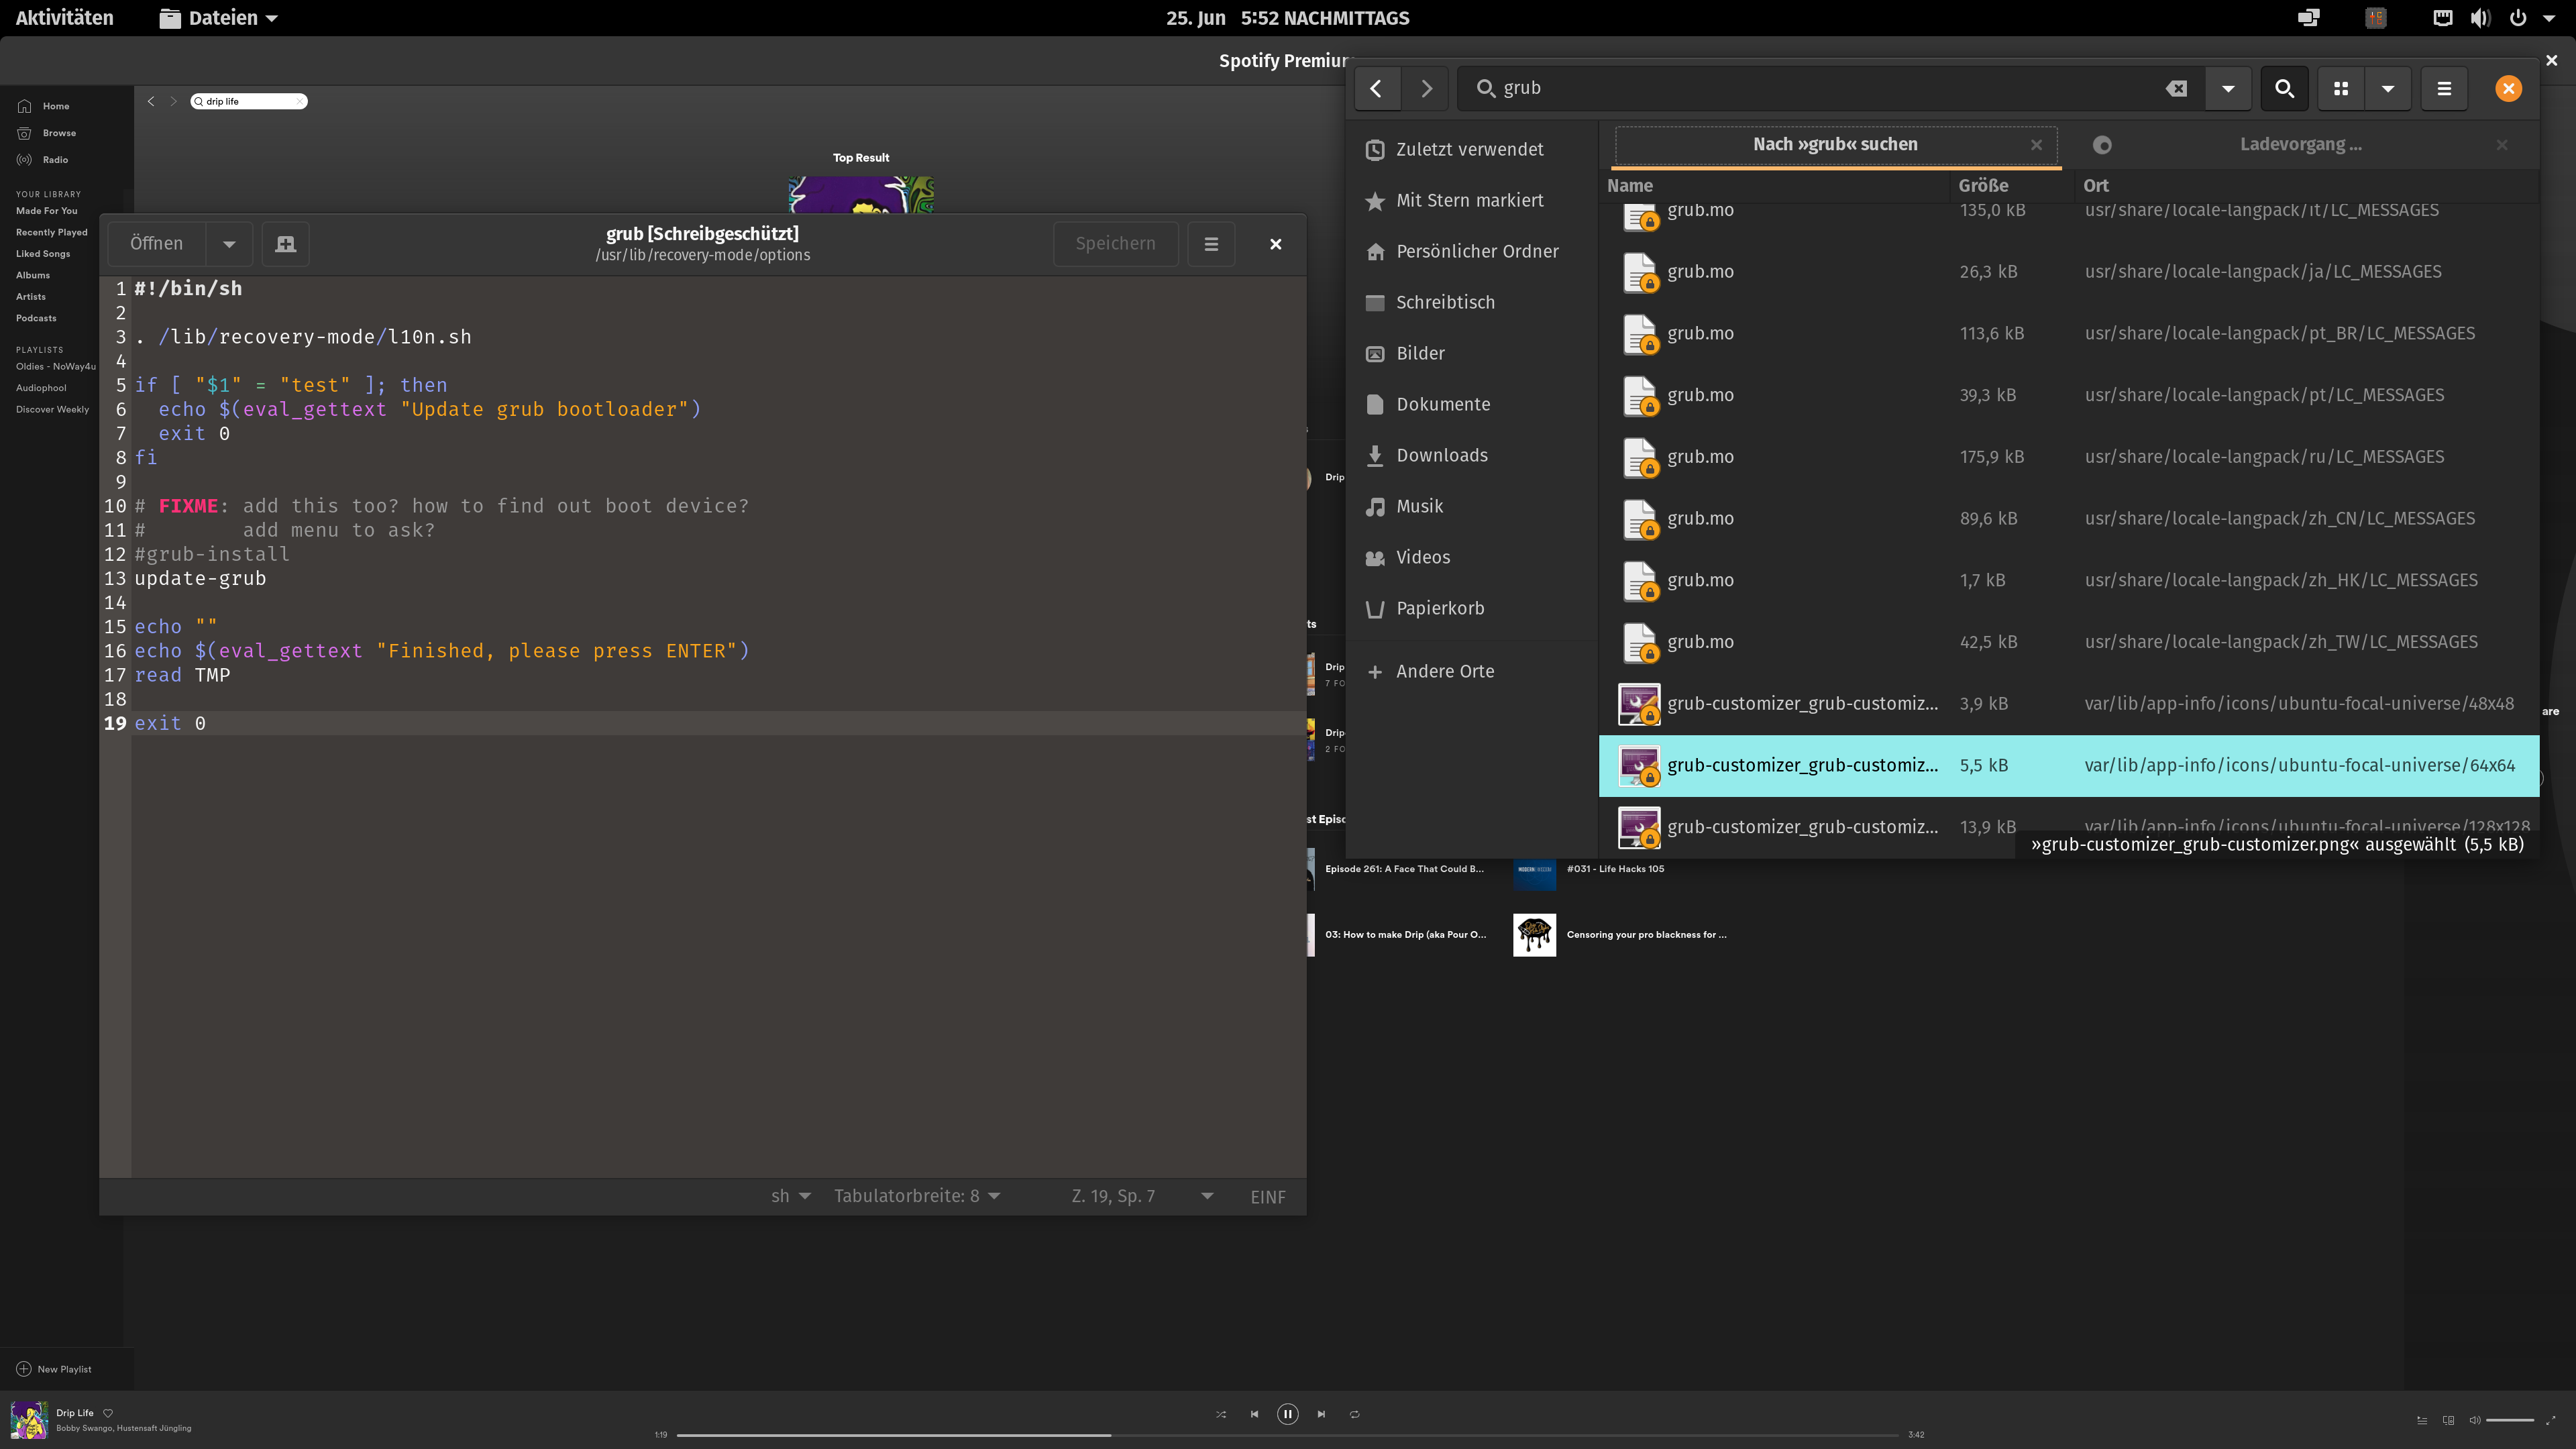Click the Aktivitäten button
The width and height of the screenshot is (2576, 1449).
[x=64, y=18]
